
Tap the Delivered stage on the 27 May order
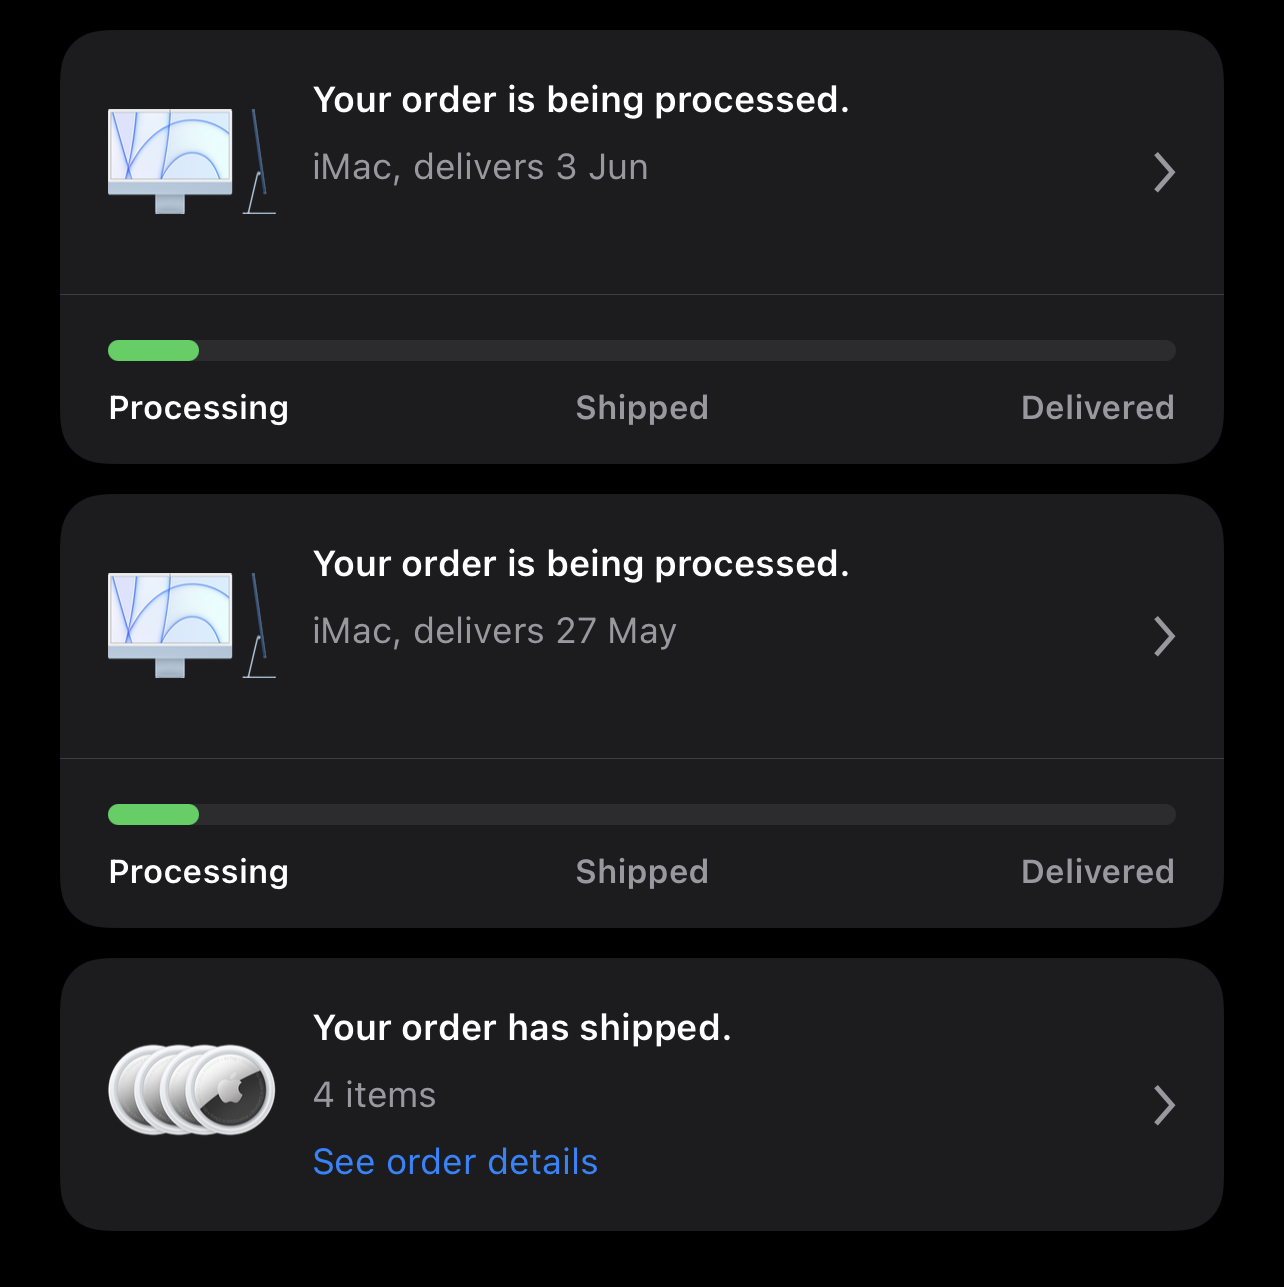coord(1097,872)
